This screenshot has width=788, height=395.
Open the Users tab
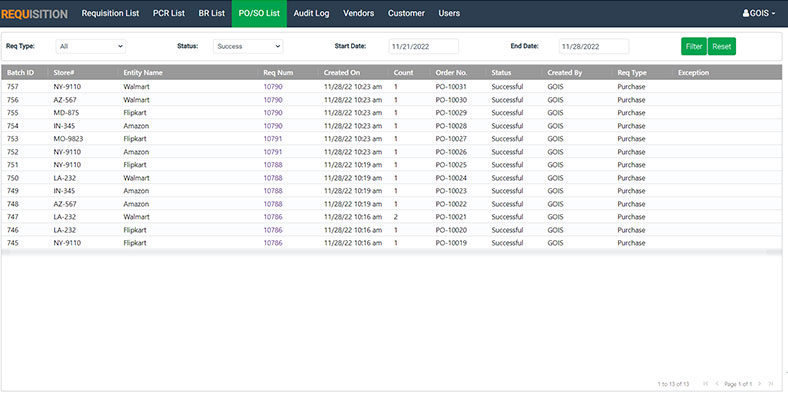pos(449,14)
